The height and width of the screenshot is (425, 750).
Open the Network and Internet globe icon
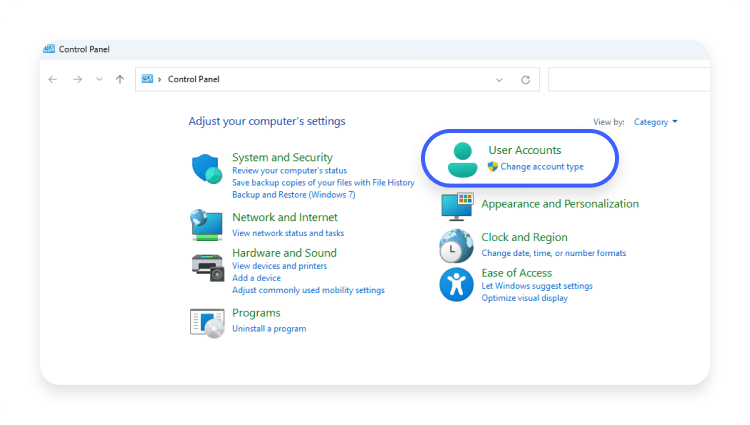tap(207, 225)
